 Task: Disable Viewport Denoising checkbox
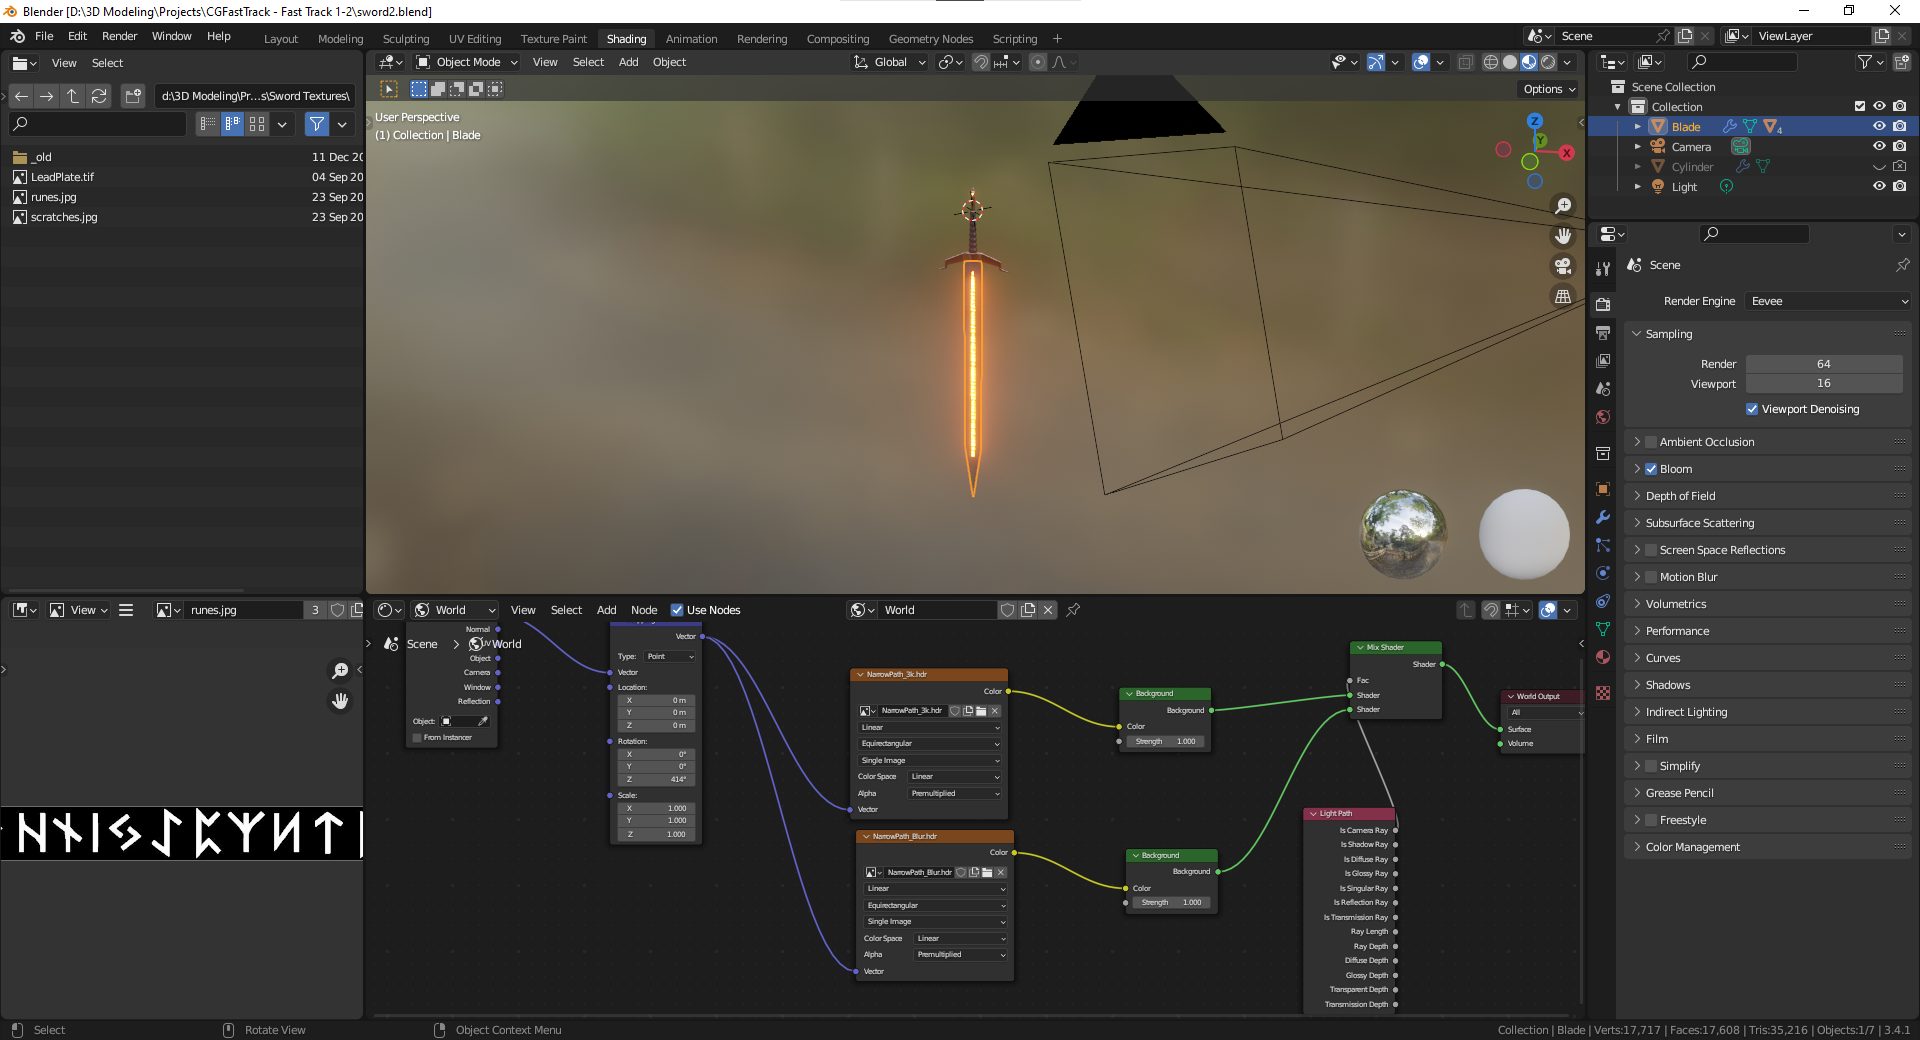point(1752,409)
